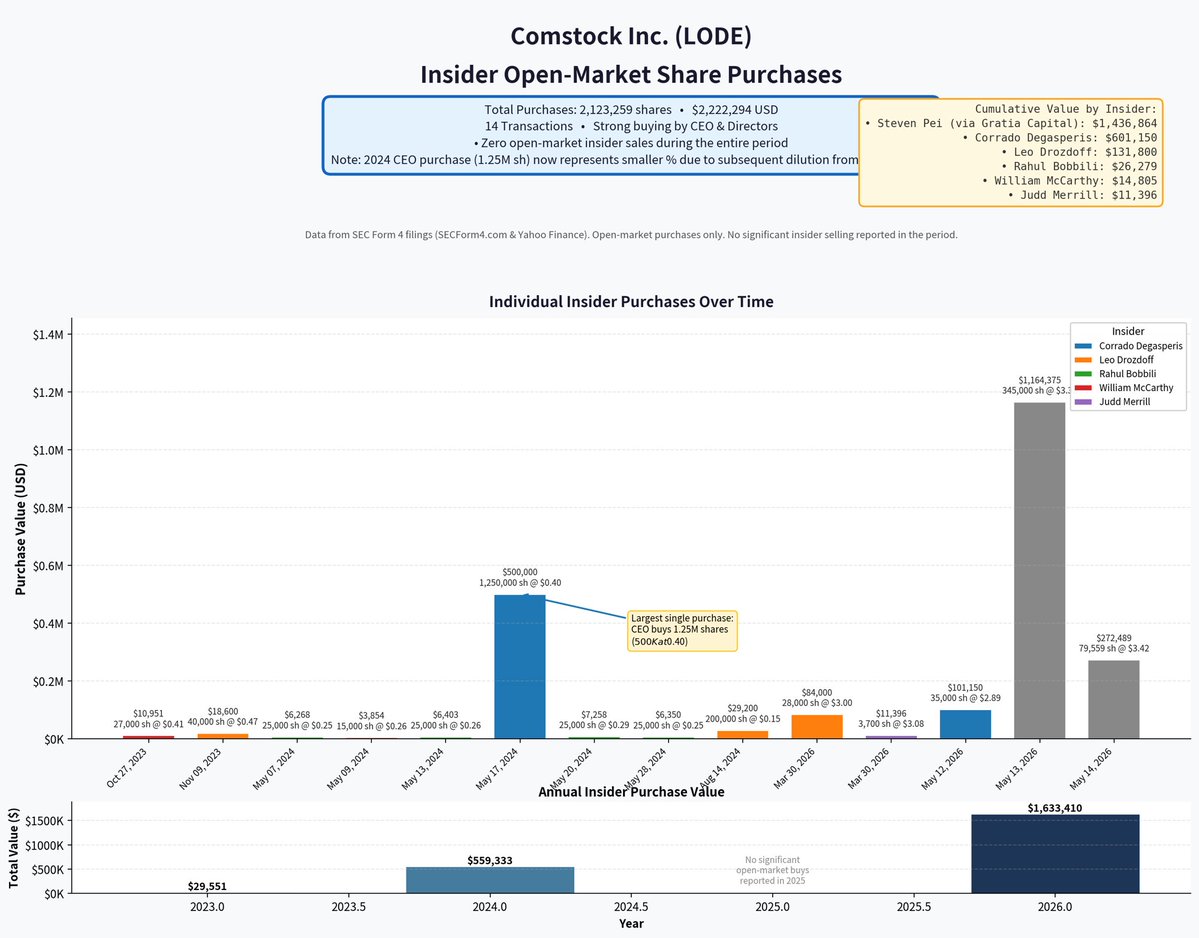Screen dimensions: 1199x938
Task: Click the 'Total Value ($)' axis label
Action: [14, 848]
